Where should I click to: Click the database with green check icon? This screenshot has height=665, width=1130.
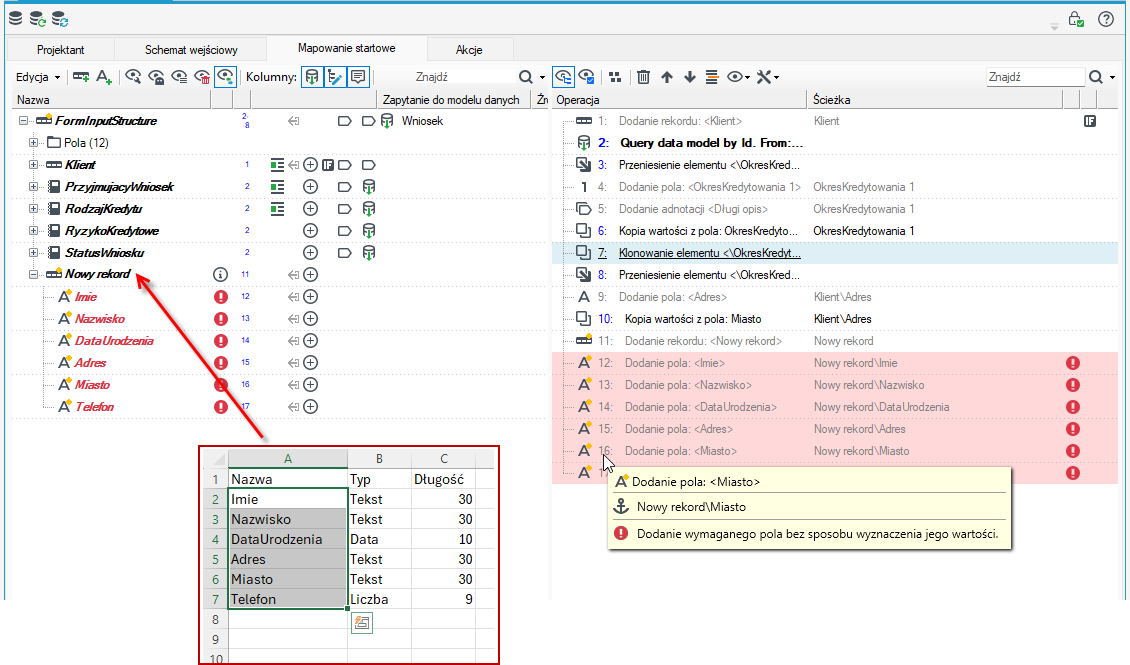pyautogui.click(x=37, y=19)
